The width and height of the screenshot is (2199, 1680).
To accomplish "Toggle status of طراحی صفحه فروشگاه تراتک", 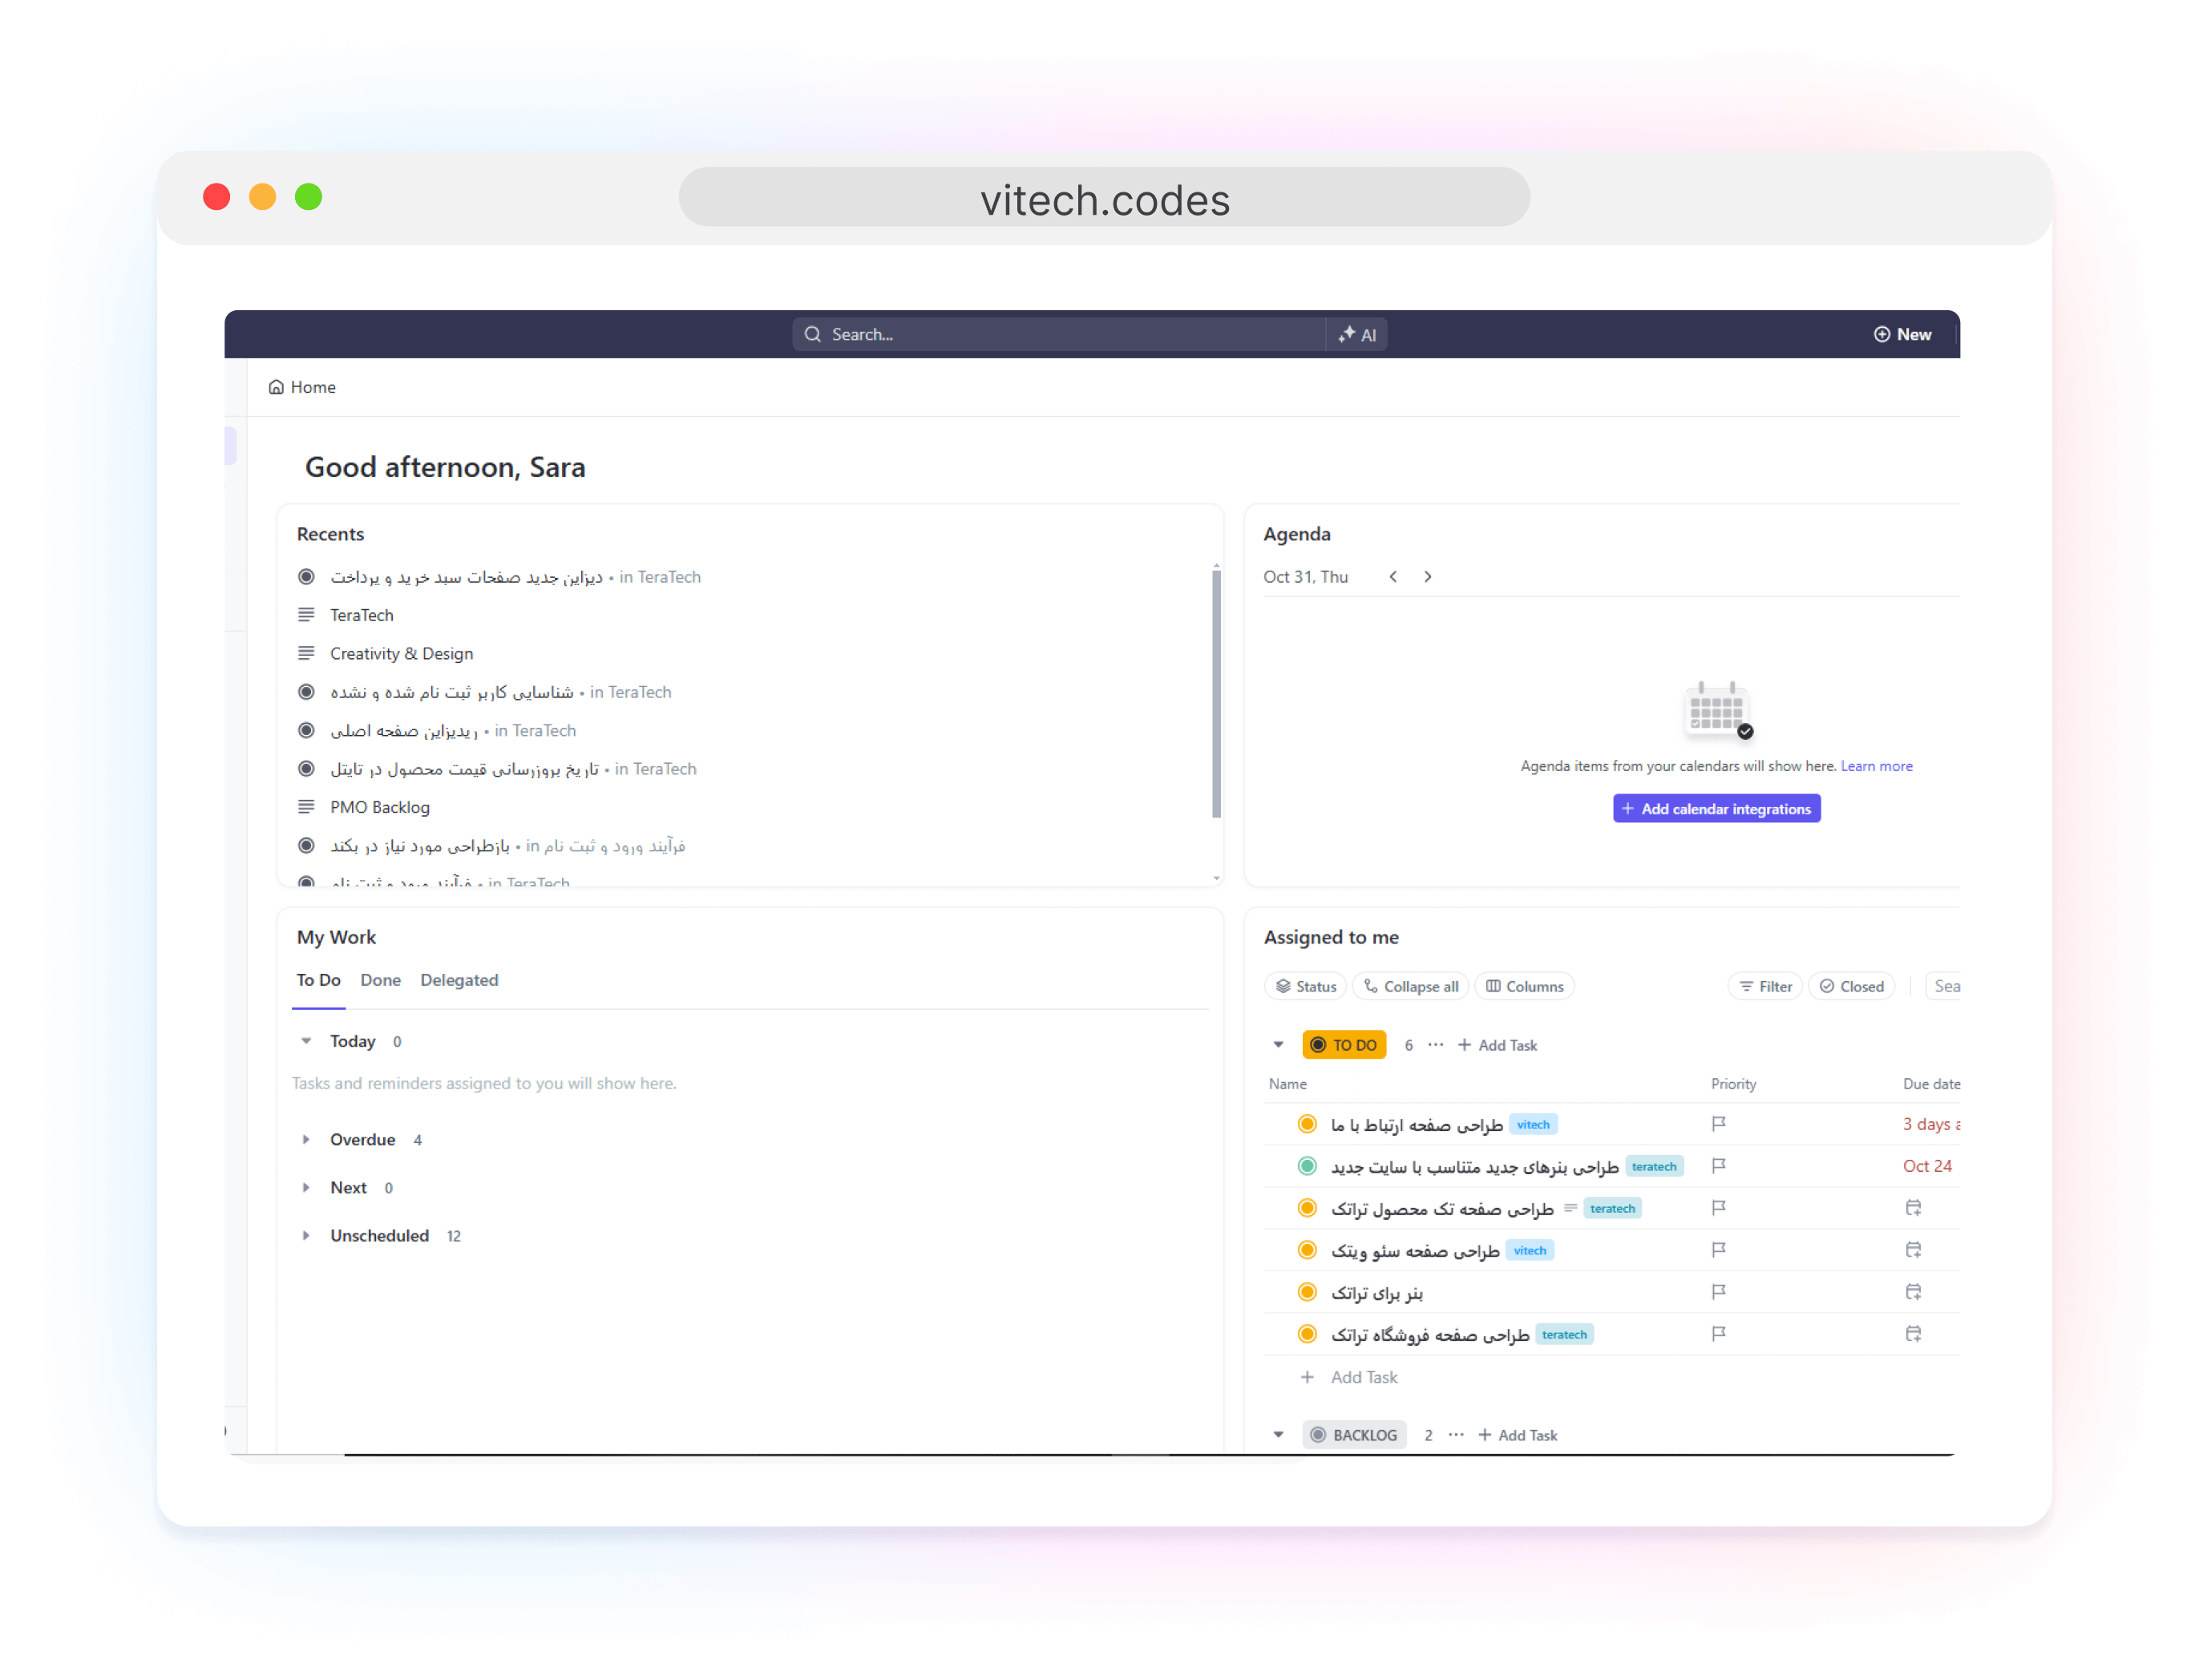I will (1307, 1334).
